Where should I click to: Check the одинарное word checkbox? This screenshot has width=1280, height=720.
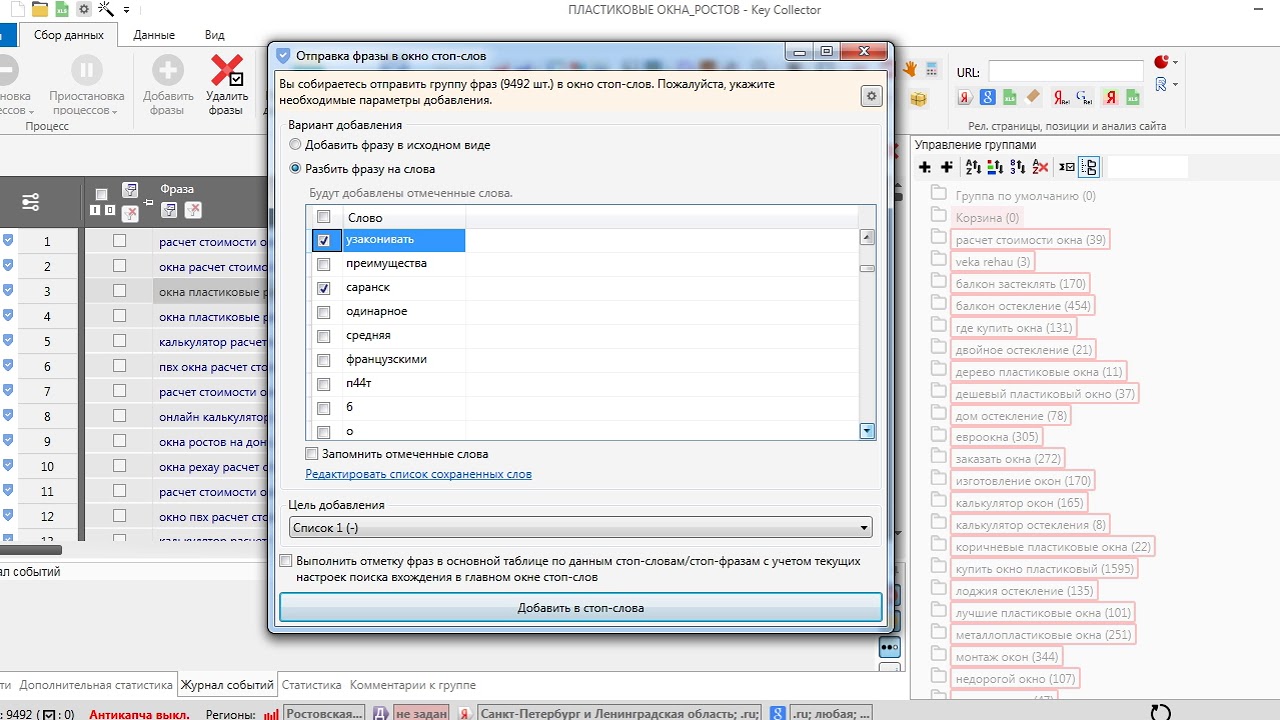(x=324, y=312)
